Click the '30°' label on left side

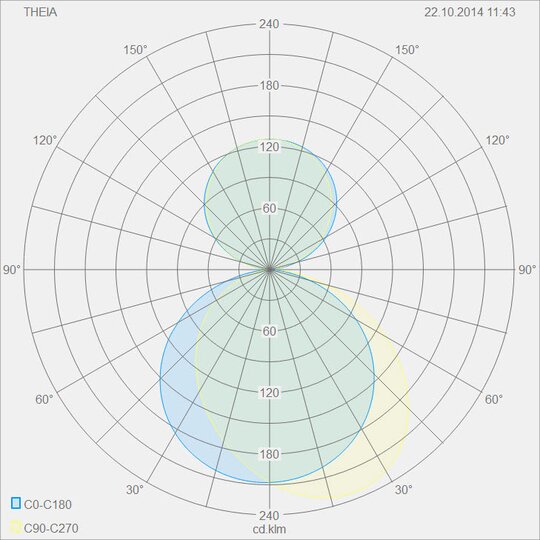click(135, 490)
